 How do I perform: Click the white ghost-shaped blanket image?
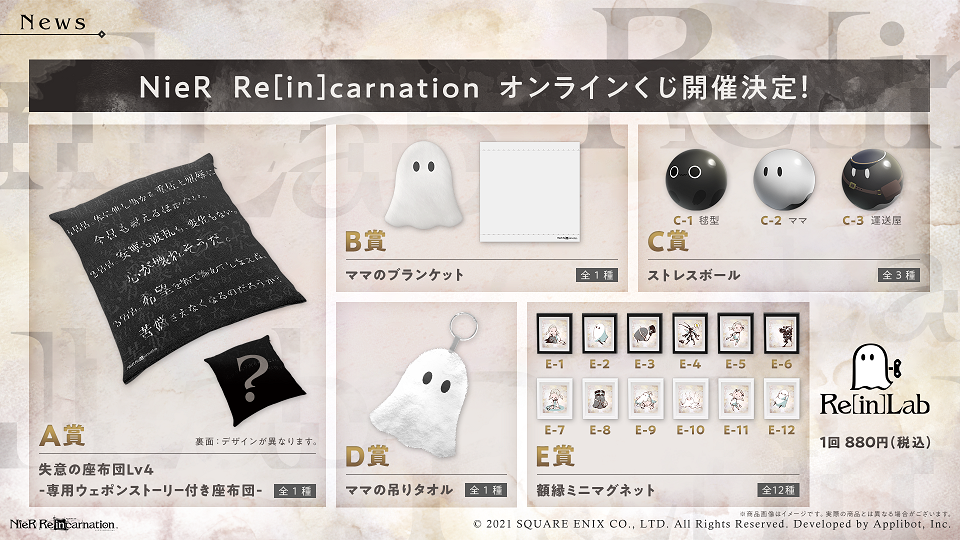(424, 185)
